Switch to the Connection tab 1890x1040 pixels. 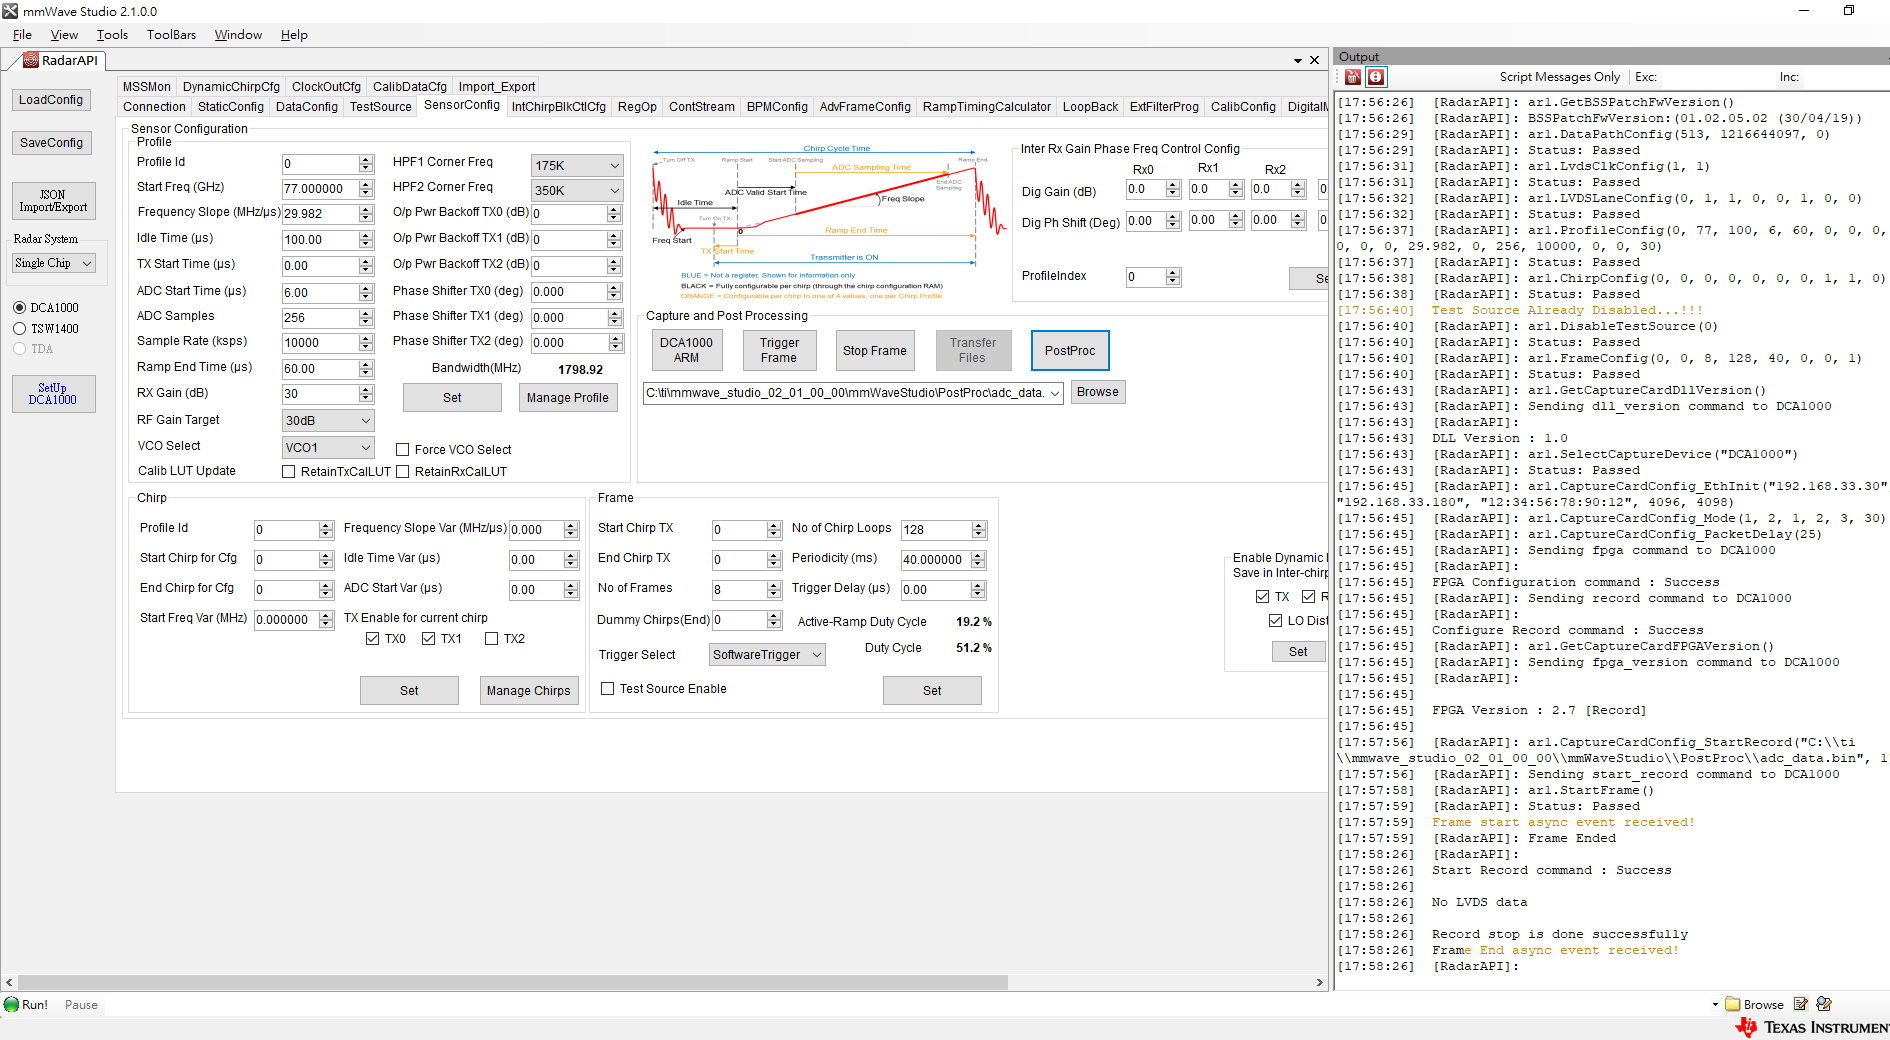[x=154, y=107]
